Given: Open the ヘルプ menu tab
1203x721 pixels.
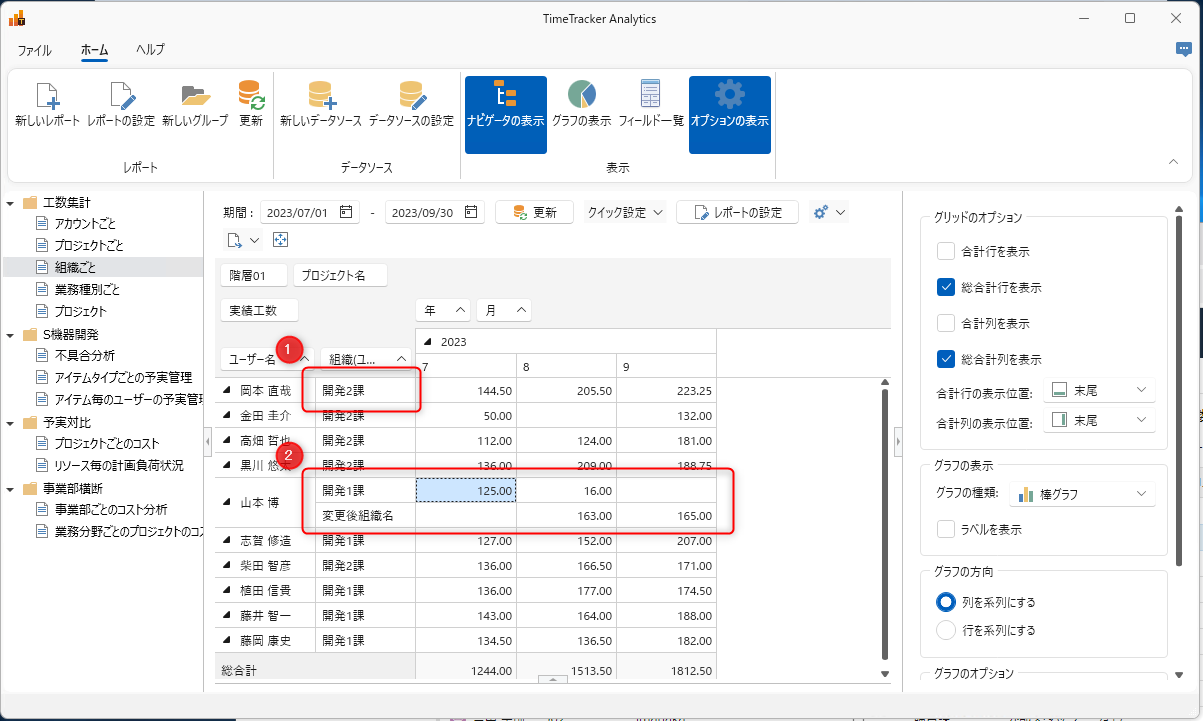Looking at the screenshot, I should 150,49.
